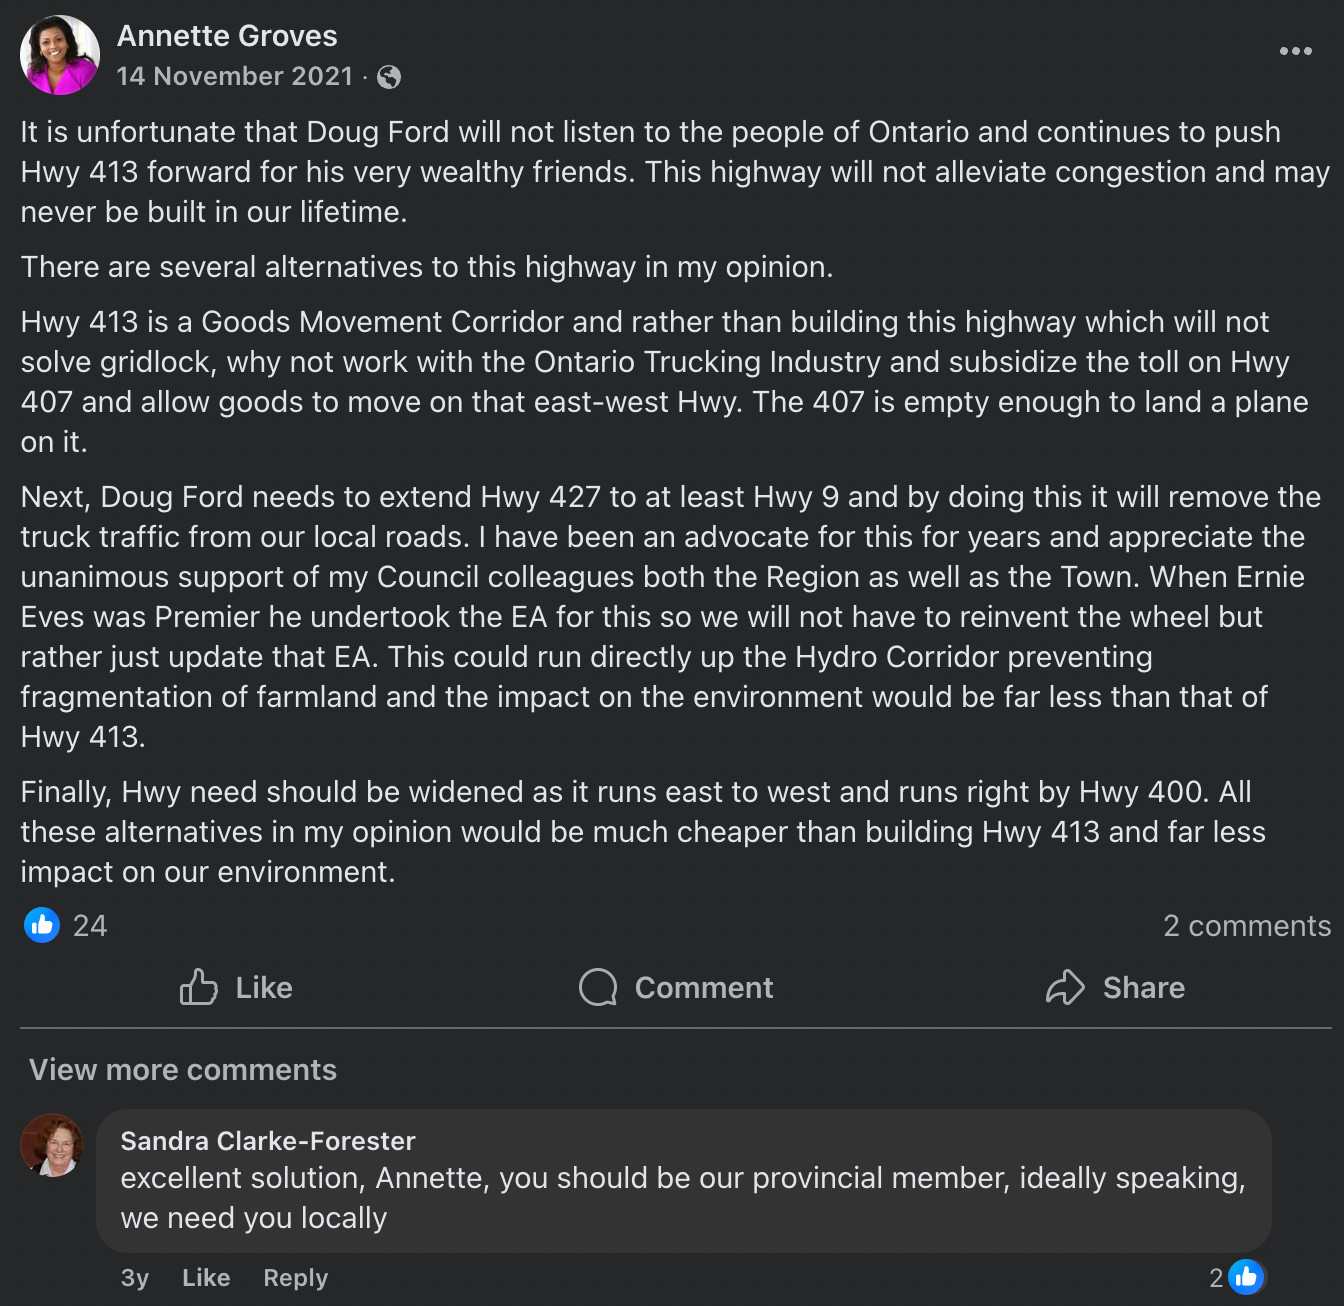The width and height of the screenshot is (1344, 1306).
Task: Open the 14 November 2021 timestamp
Action: 235,77
